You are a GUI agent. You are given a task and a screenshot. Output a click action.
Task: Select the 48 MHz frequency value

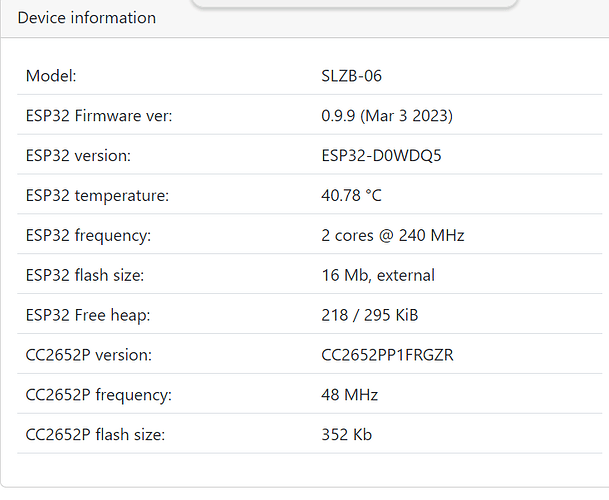[344, 395]
